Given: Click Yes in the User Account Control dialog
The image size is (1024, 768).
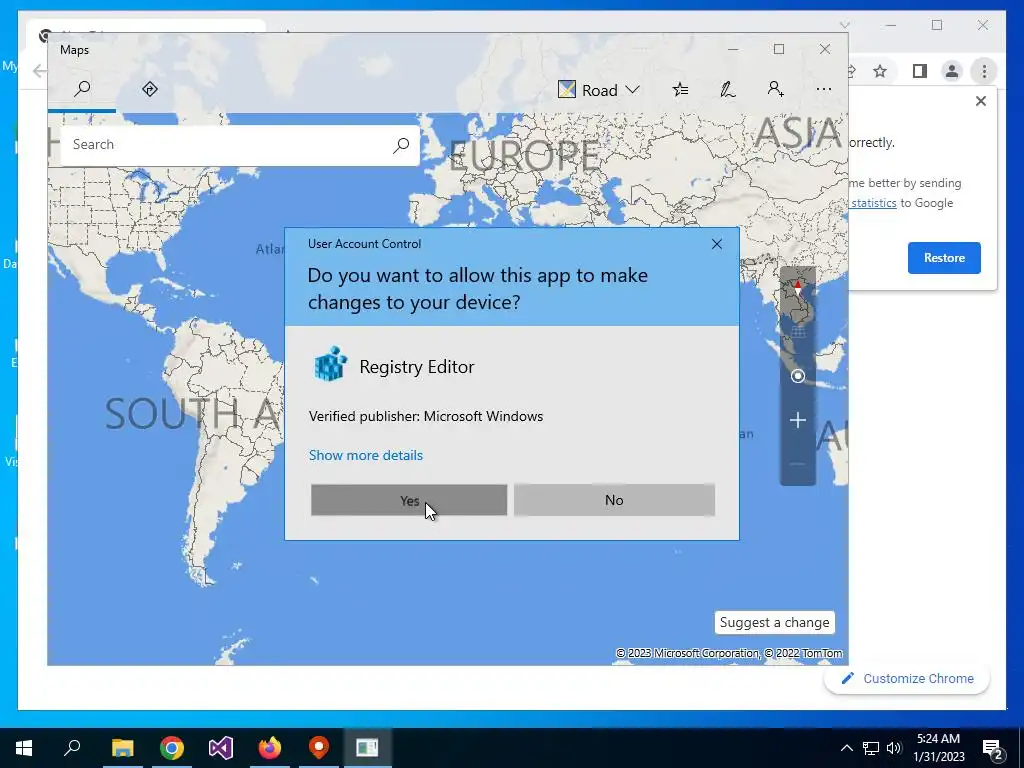Looking at the screenshot, I should tap(409, 500).
